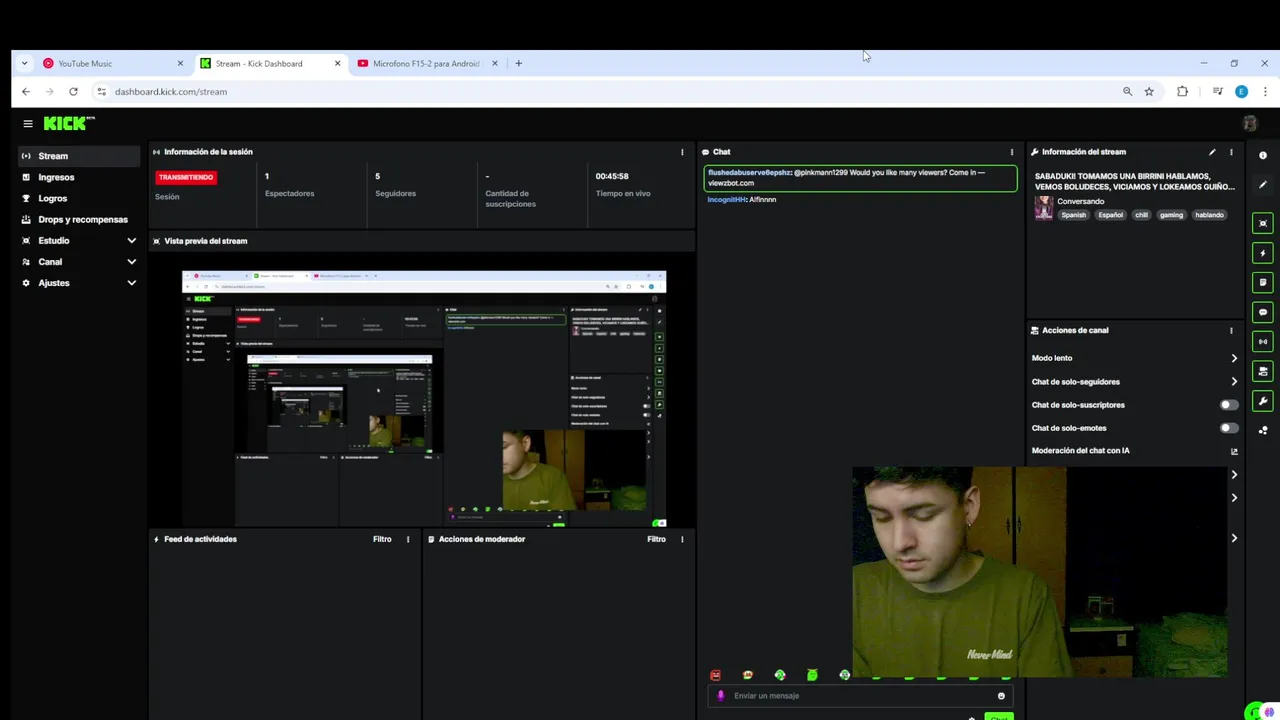Expand the Estudio sidebar section
Screen dimensions: 1280x720
[131, 241]
